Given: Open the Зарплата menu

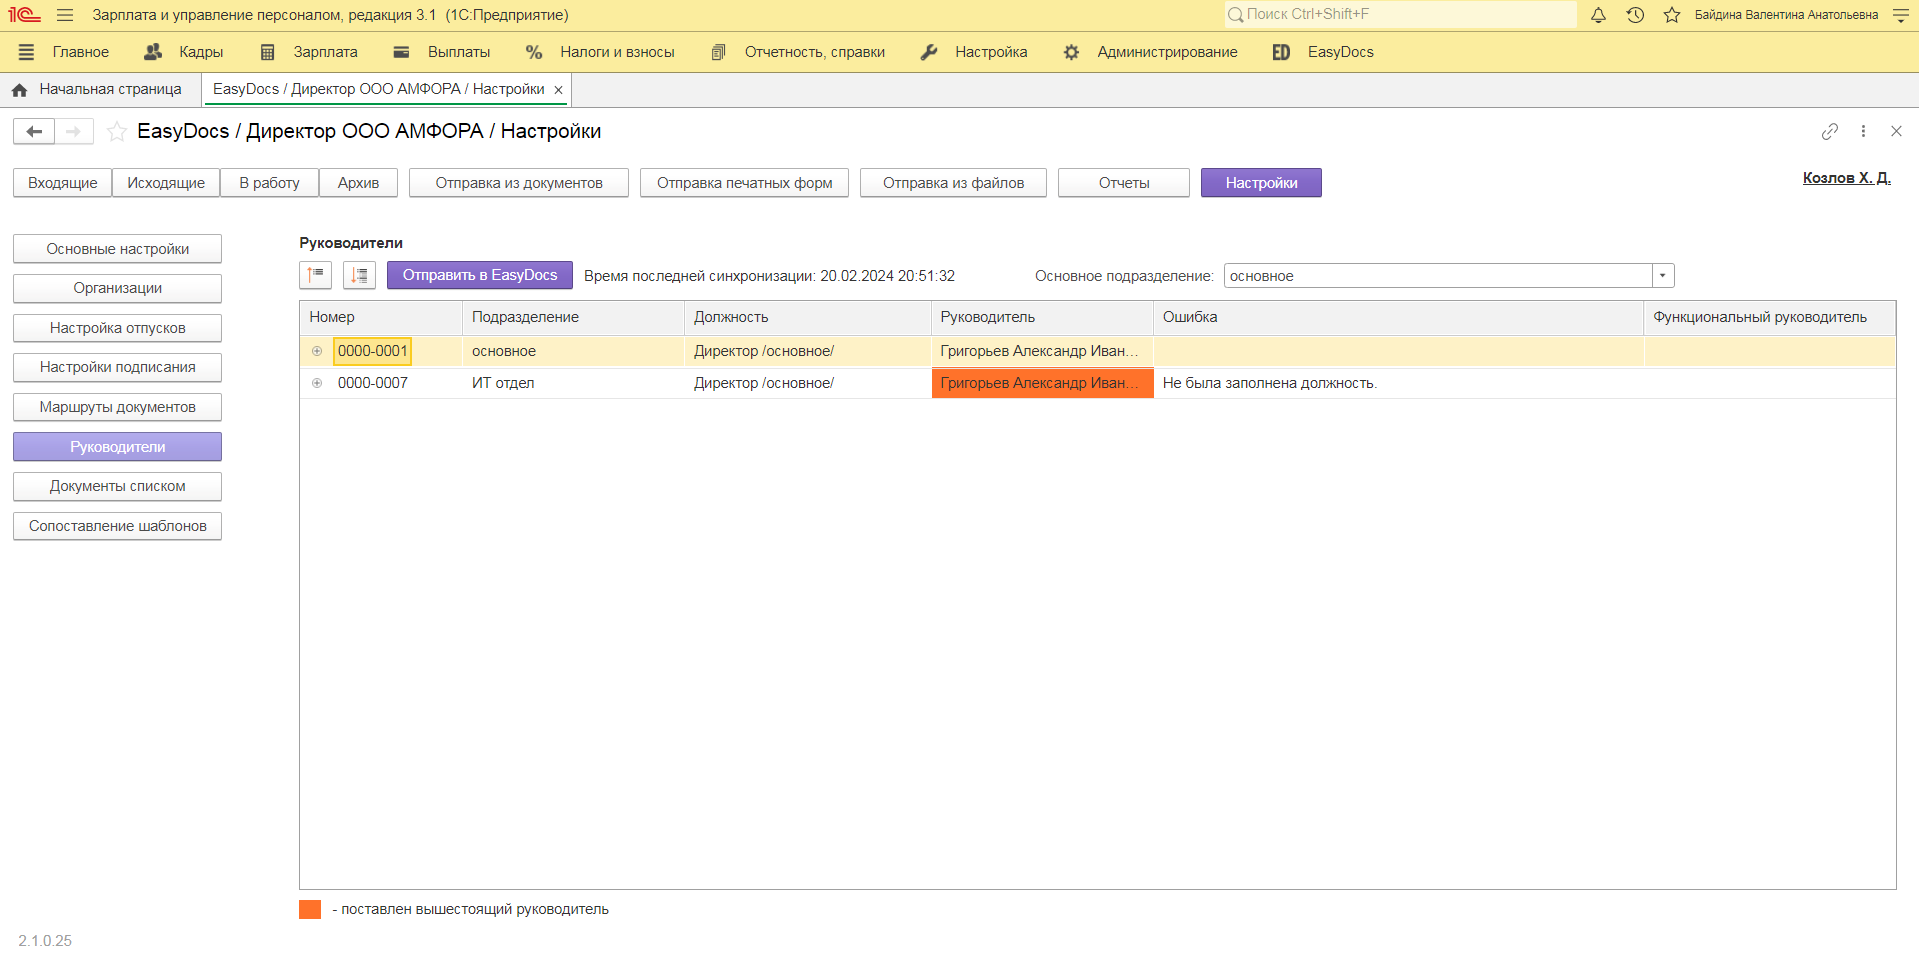Looking at the screenshot, I should point(309,52).
